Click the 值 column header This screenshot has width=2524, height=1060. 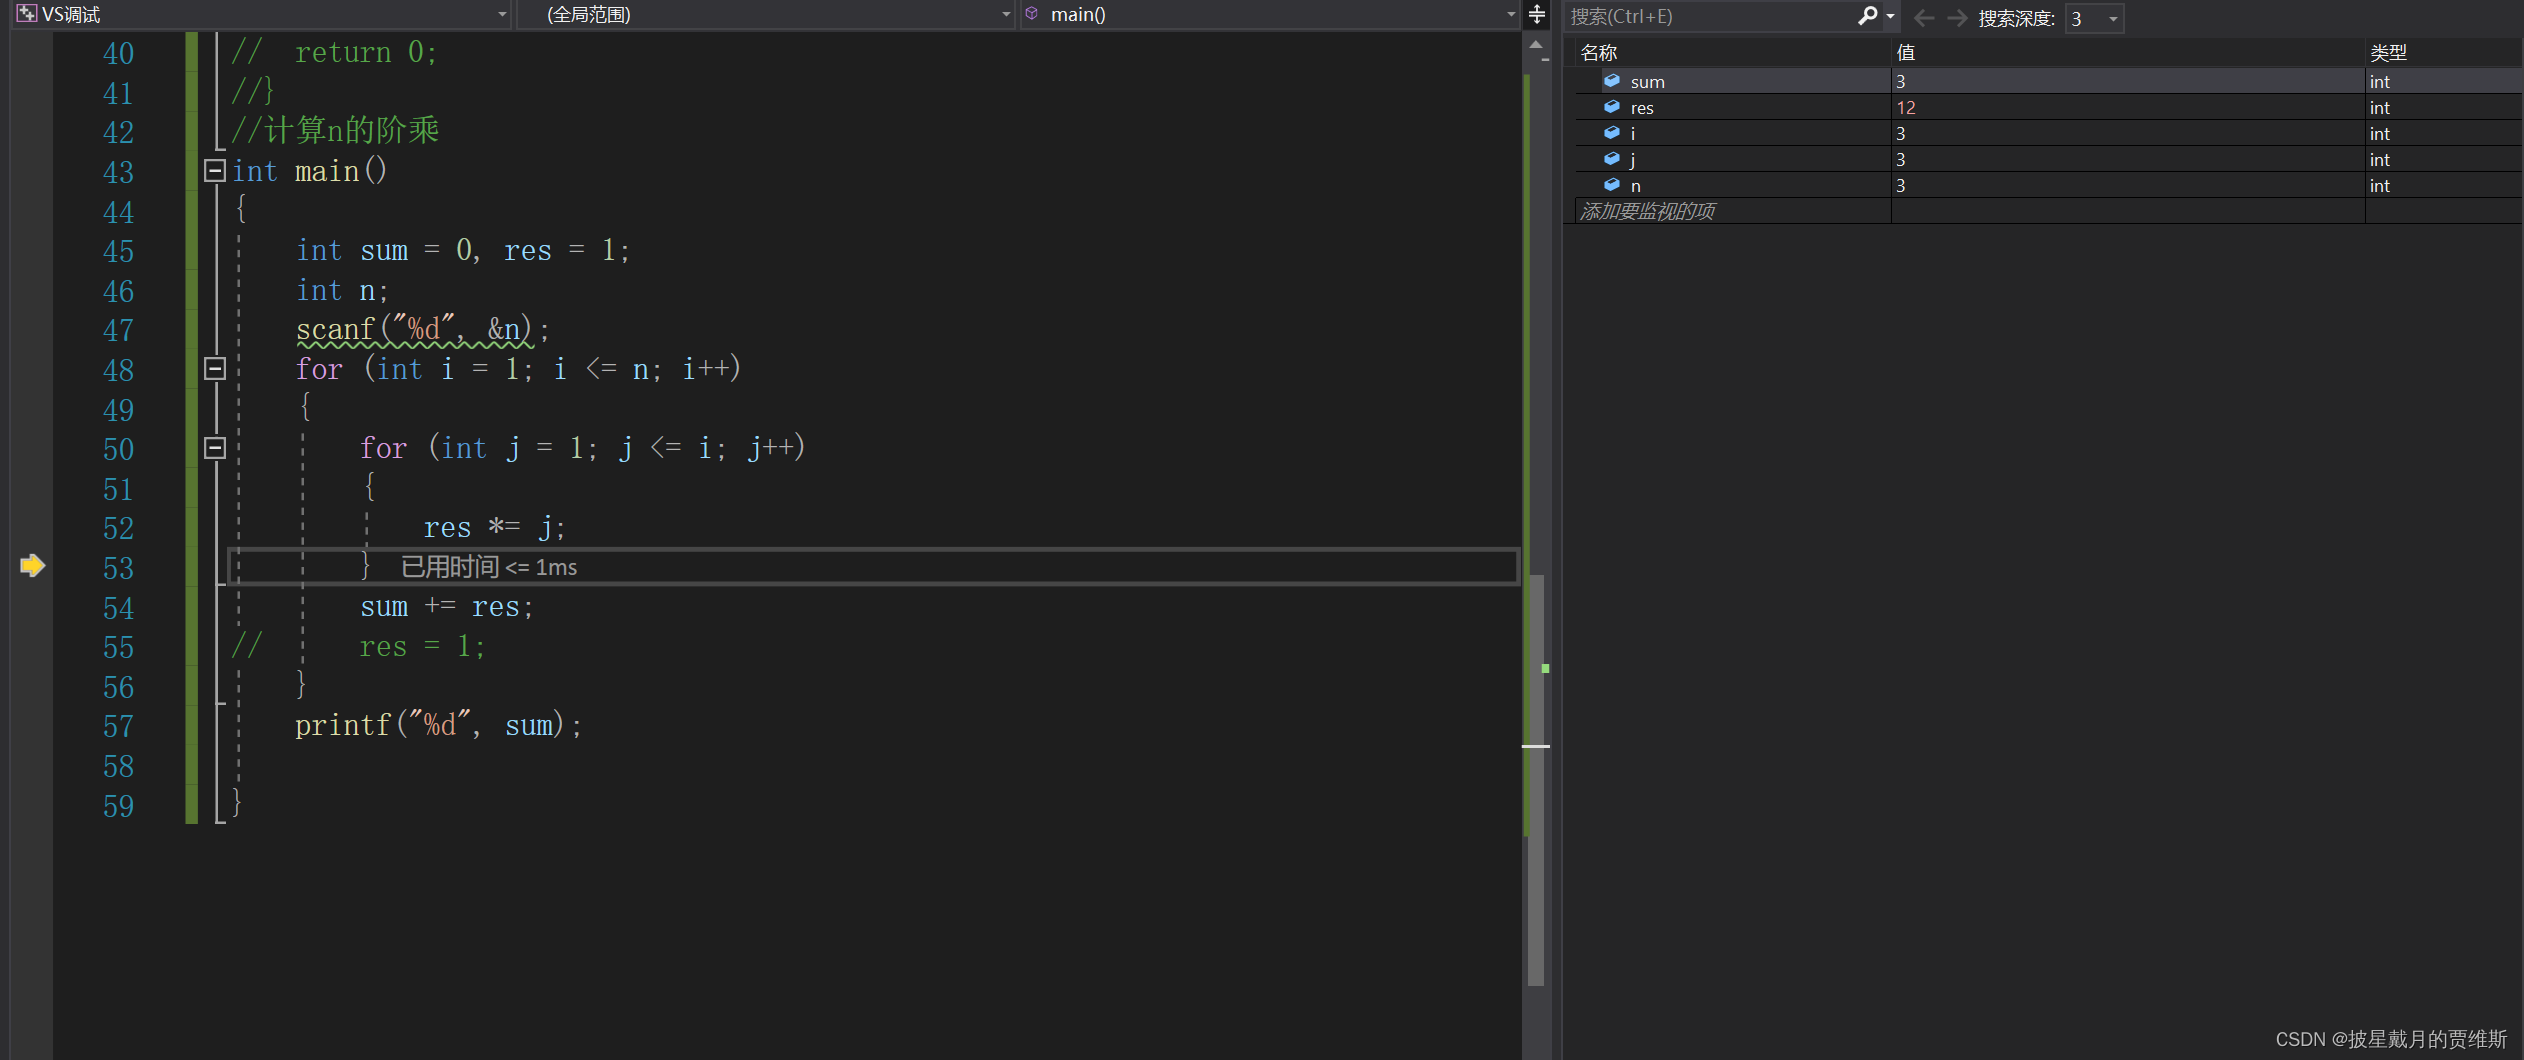(x=2127, y=53)
